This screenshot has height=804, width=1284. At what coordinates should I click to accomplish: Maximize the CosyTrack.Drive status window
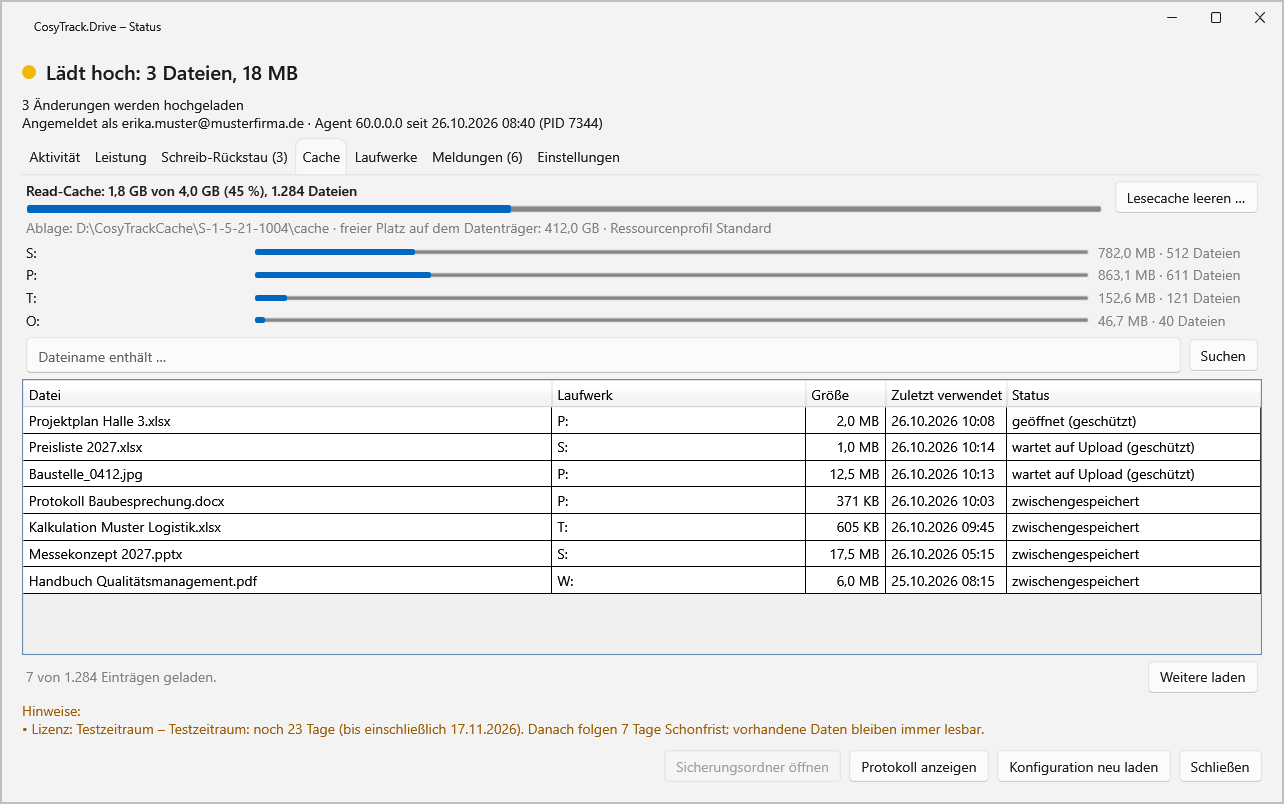[x=1216, y=18]
